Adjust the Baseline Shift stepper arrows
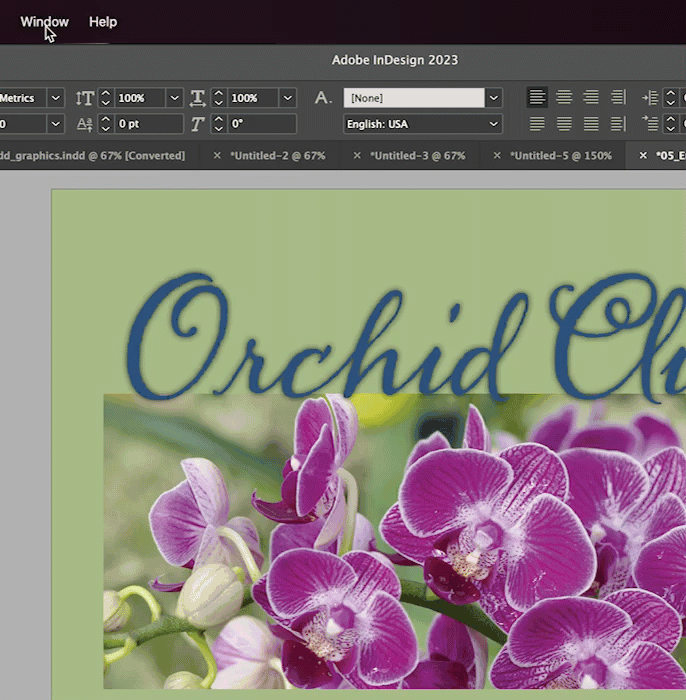686x700 pixels. point(106,124)
